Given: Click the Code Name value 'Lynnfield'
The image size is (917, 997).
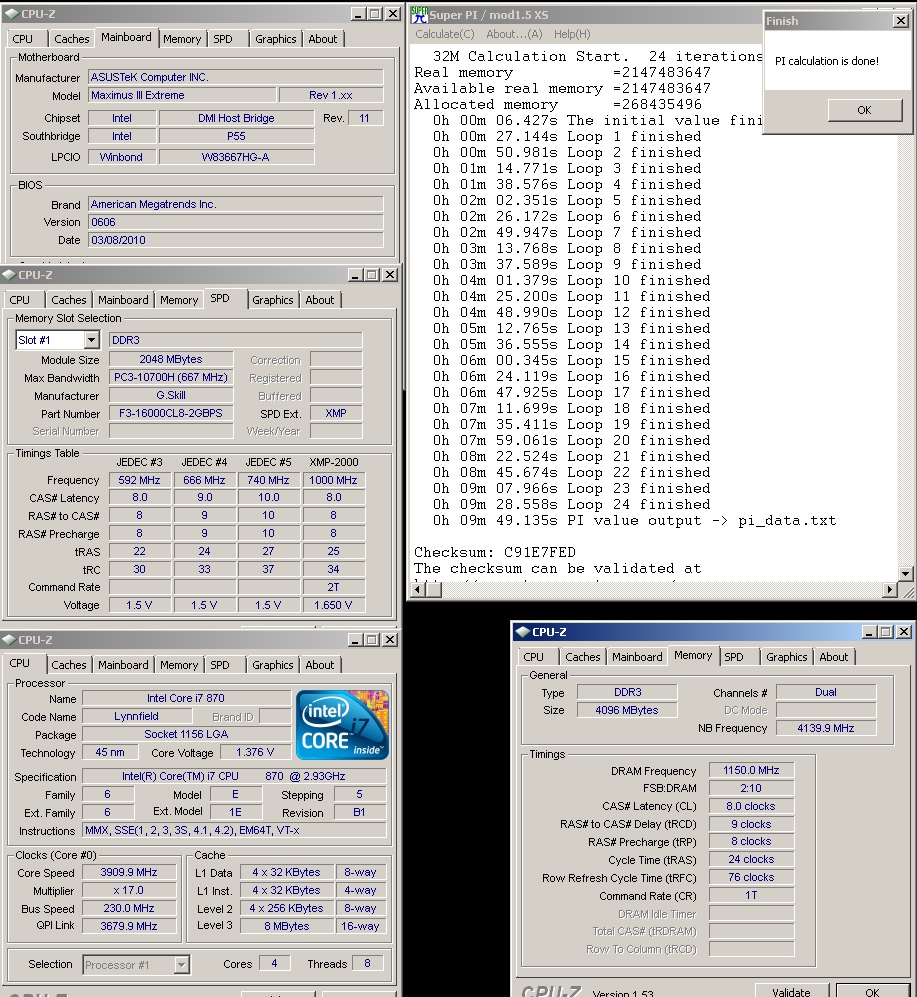Looking at the screenshot, I should tap(136, 716).
